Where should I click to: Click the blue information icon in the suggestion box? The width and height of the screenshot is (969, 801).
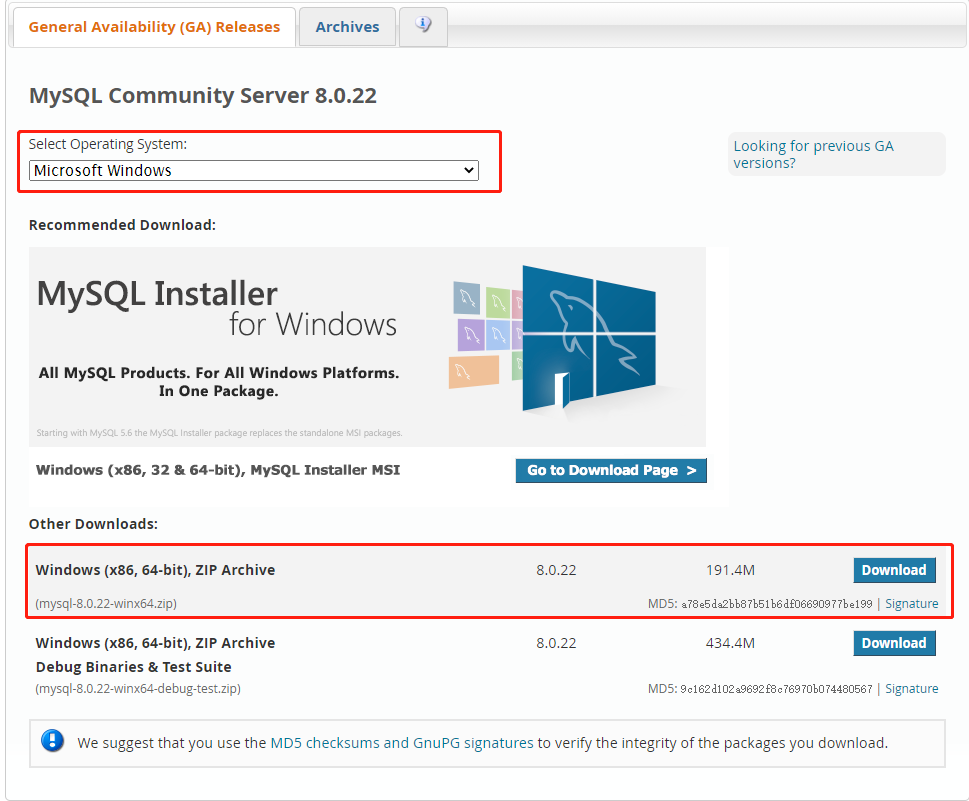click(x=52, y=741)
